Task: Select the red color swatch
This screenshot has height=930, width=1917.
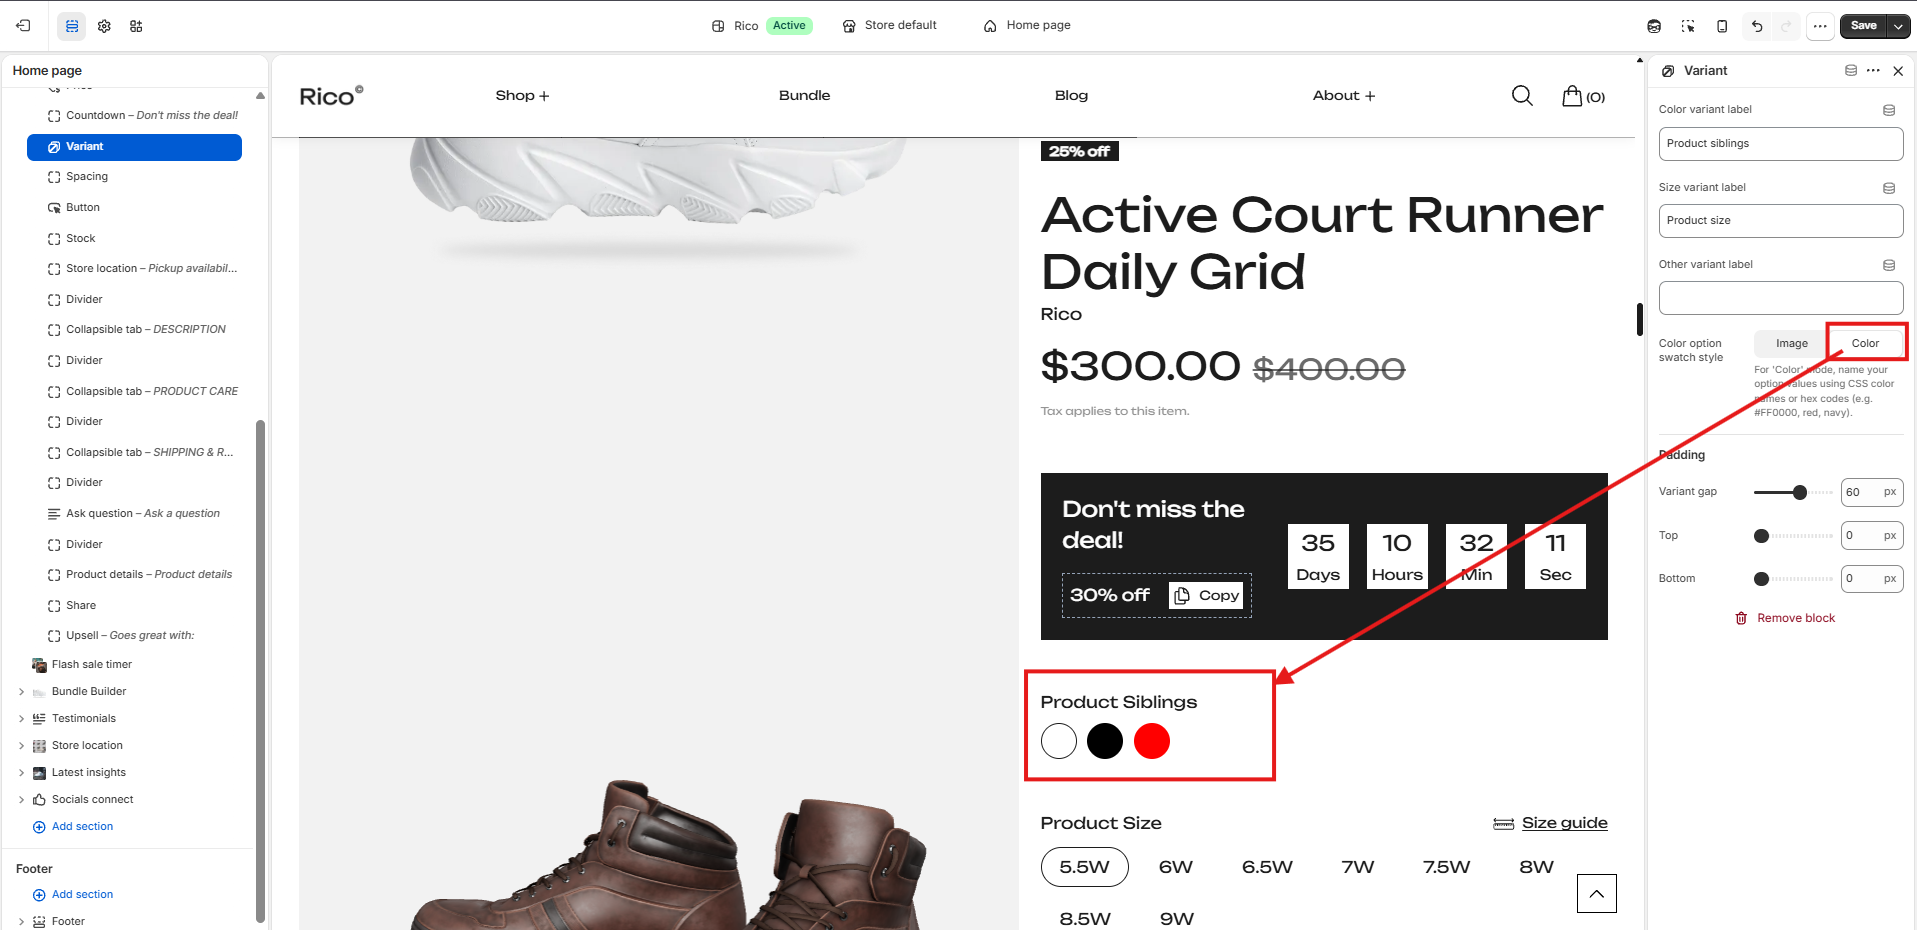Action: click(1152, 741)
